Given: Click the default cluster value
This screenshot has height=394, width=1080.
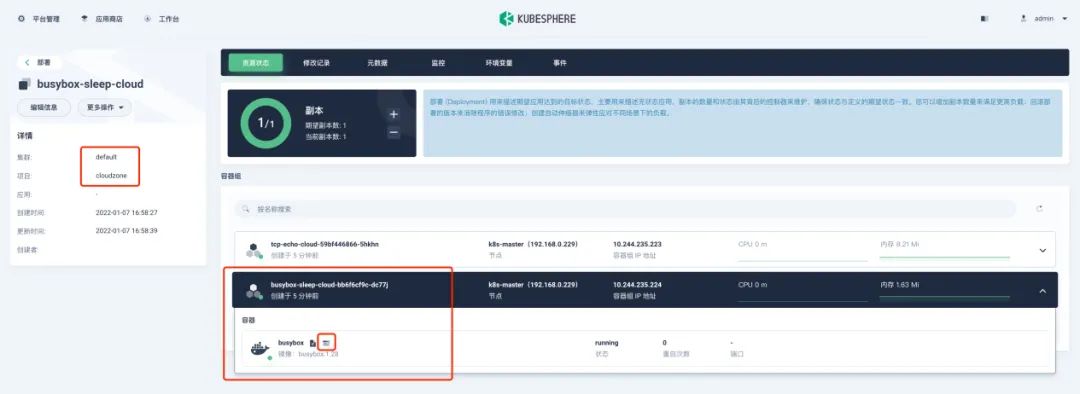Looking at the screenshot, I should pyautogui.click(x=106, y=157).
